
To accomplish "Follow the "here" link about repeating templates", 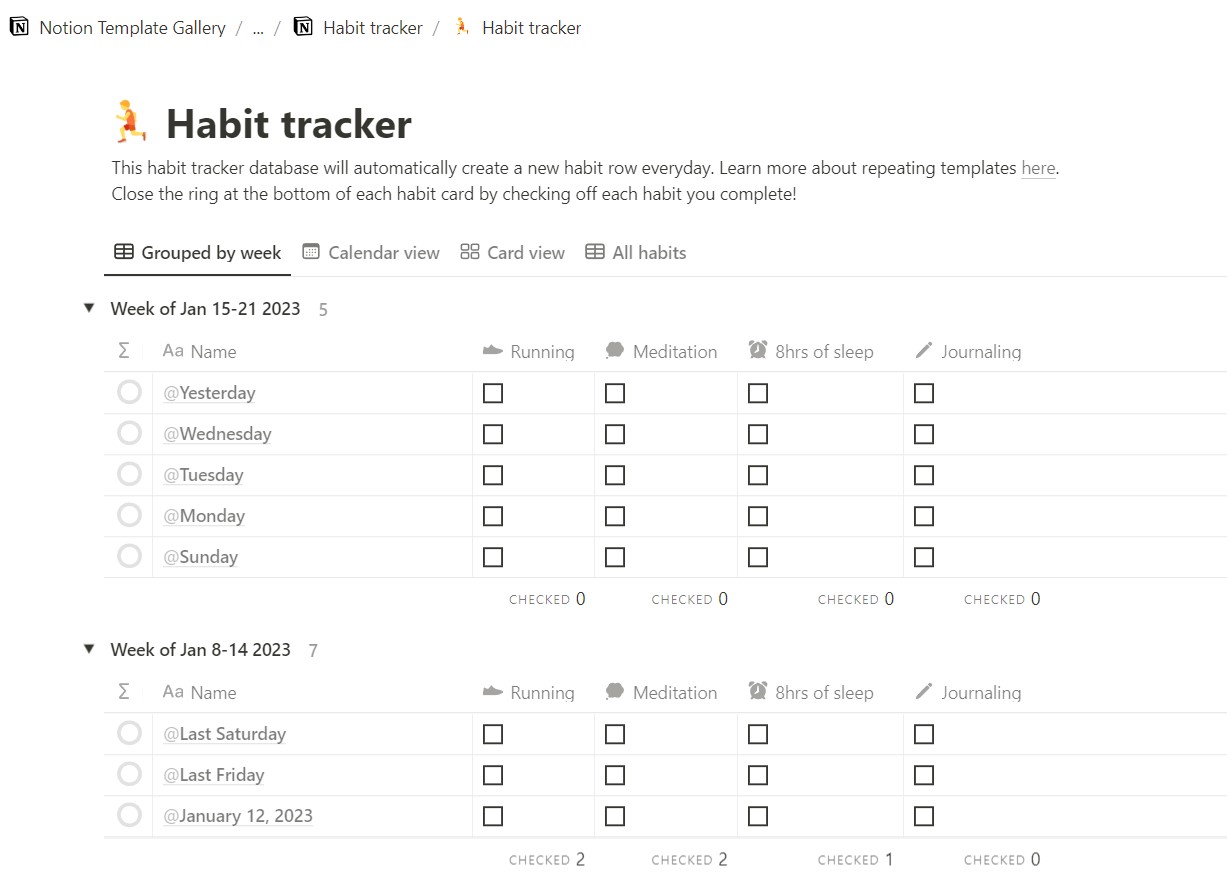I will [x=1038, y=168].
